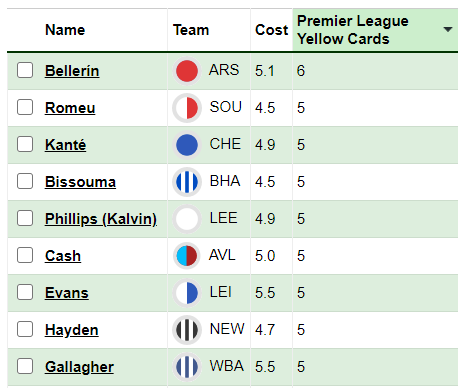The image size is (462, 388).
Task: Click the Leicester half-blue team badge
Action: (x=187, y=293)
